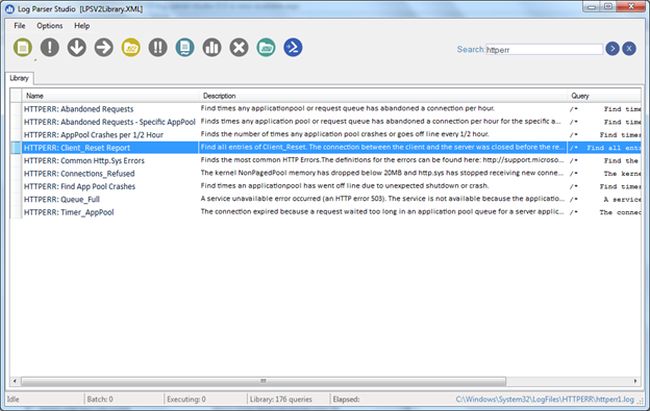650x411 pixels.
Task: Click the row header of the Client_Reset Report row
Action: click(x=16, y=148)
